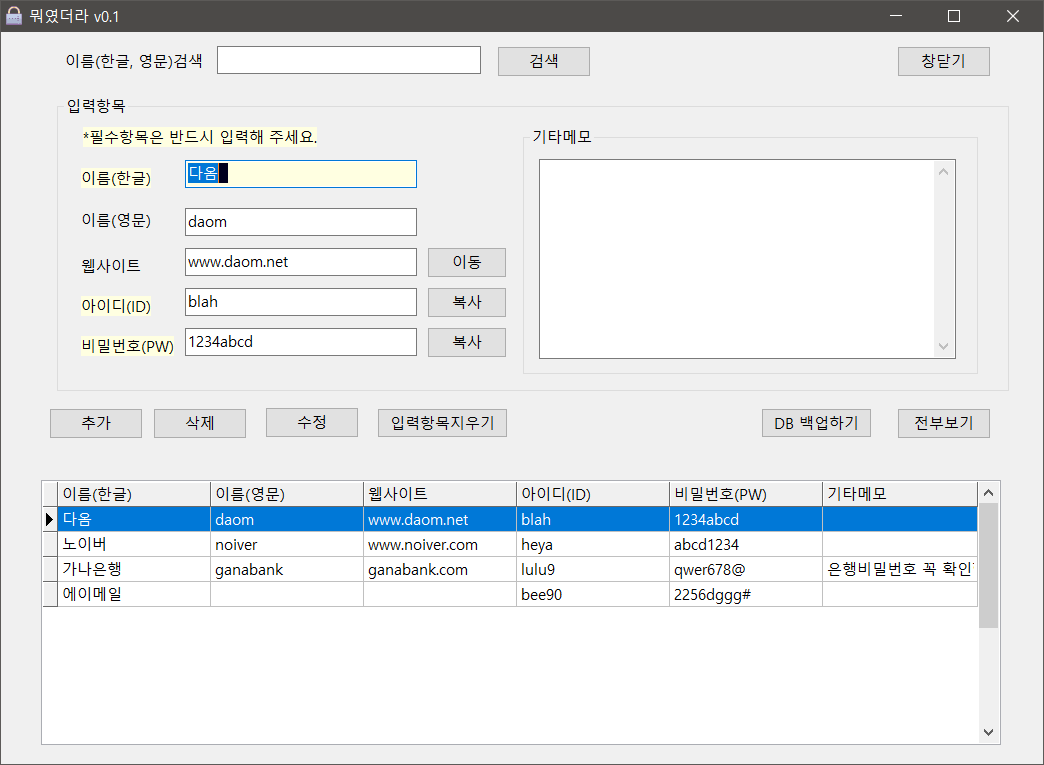Viewport: 1044px width, 765px height.
Task: Click the lock app icon in title bar
Action: [x=13, y=16]
